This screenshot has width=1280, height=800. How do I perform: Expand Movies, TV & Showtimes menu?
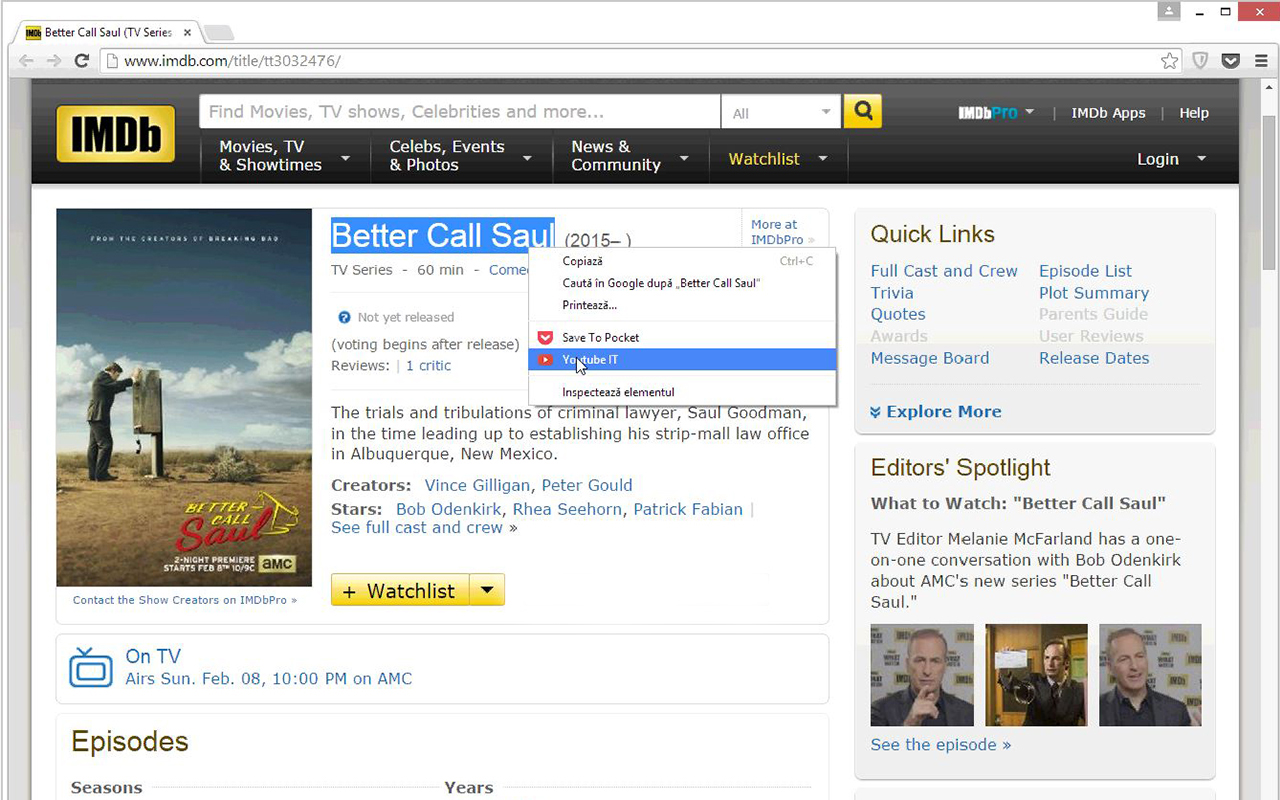tap(286, 156)
